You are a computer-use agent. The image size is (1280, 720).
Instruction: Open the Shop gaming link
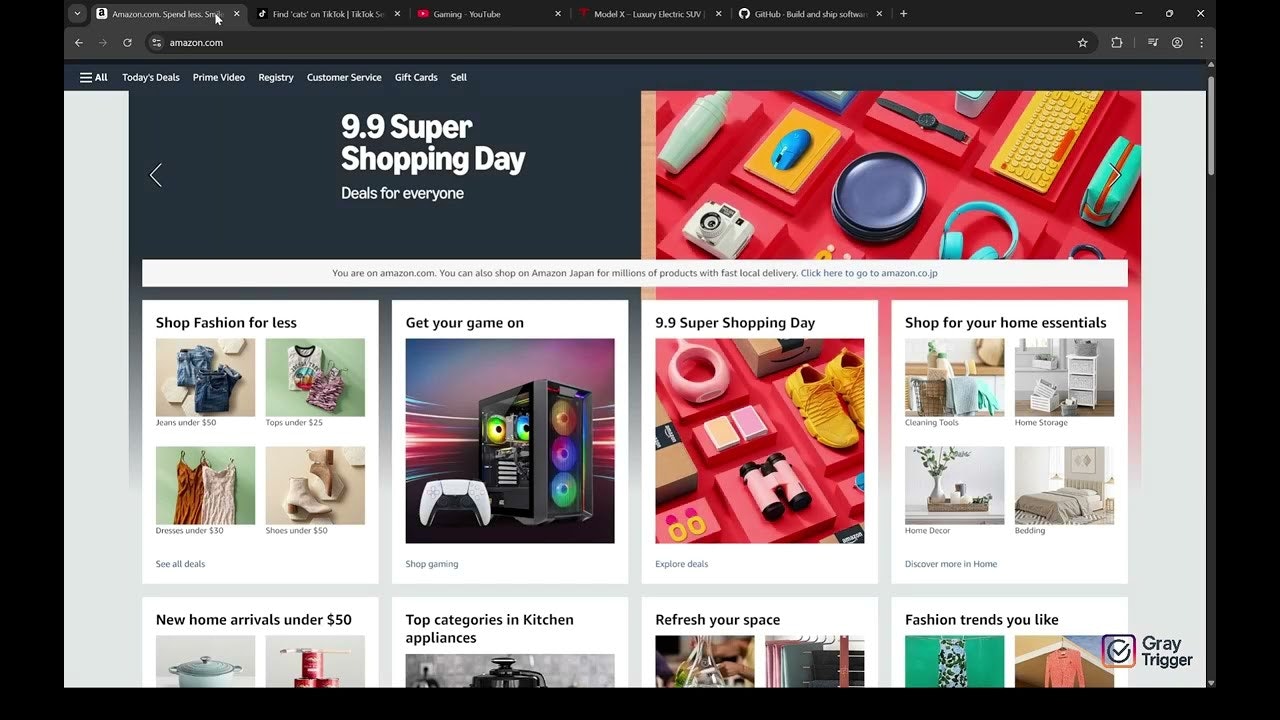tap(432, 564)
